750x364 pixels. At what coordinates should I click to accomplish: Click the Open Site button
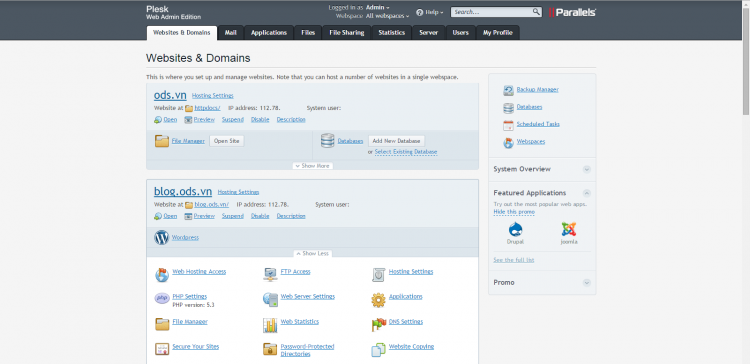click(x=227, y=141)
